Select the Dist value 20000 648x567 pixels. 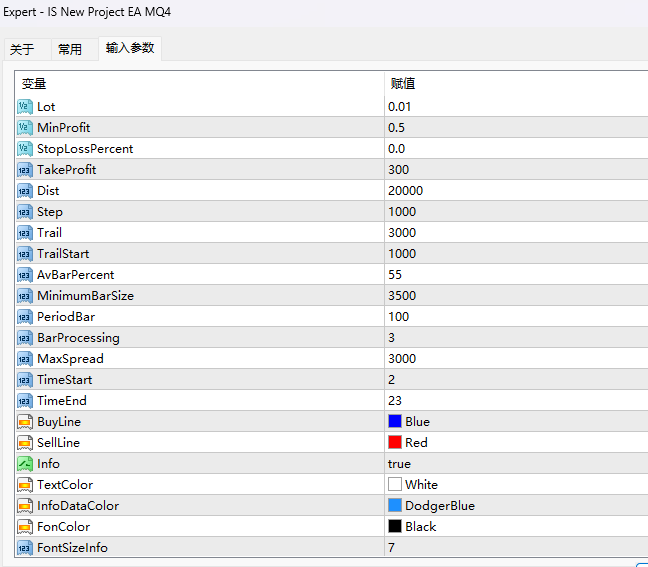tap(405, 191)
